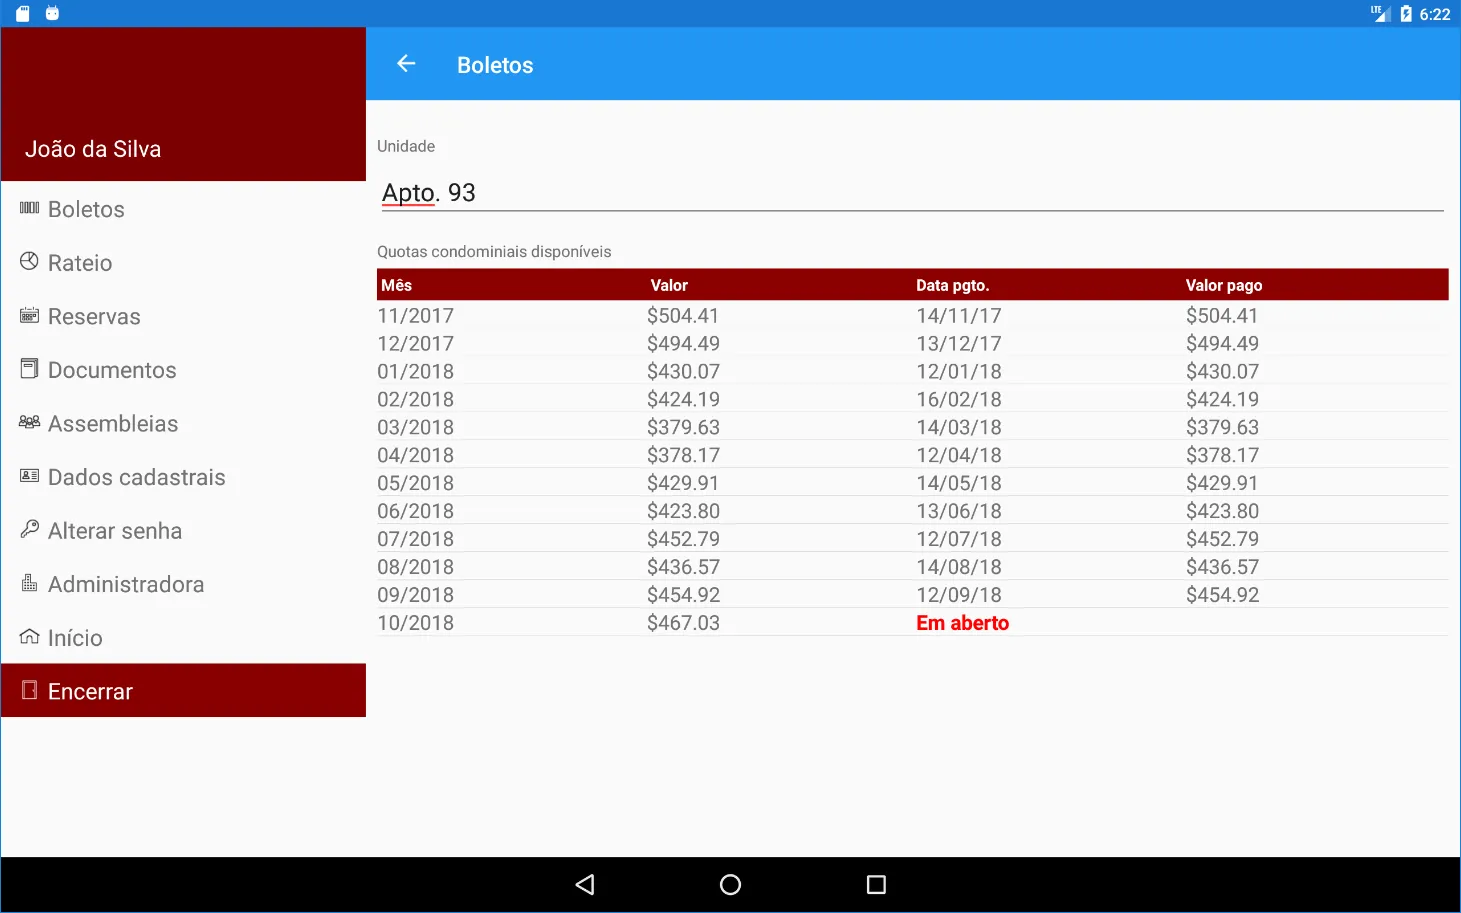The height and width of the screenshot is (913, 1461).
Task: Click the home icon beside Início
Action: pos(29,636)
